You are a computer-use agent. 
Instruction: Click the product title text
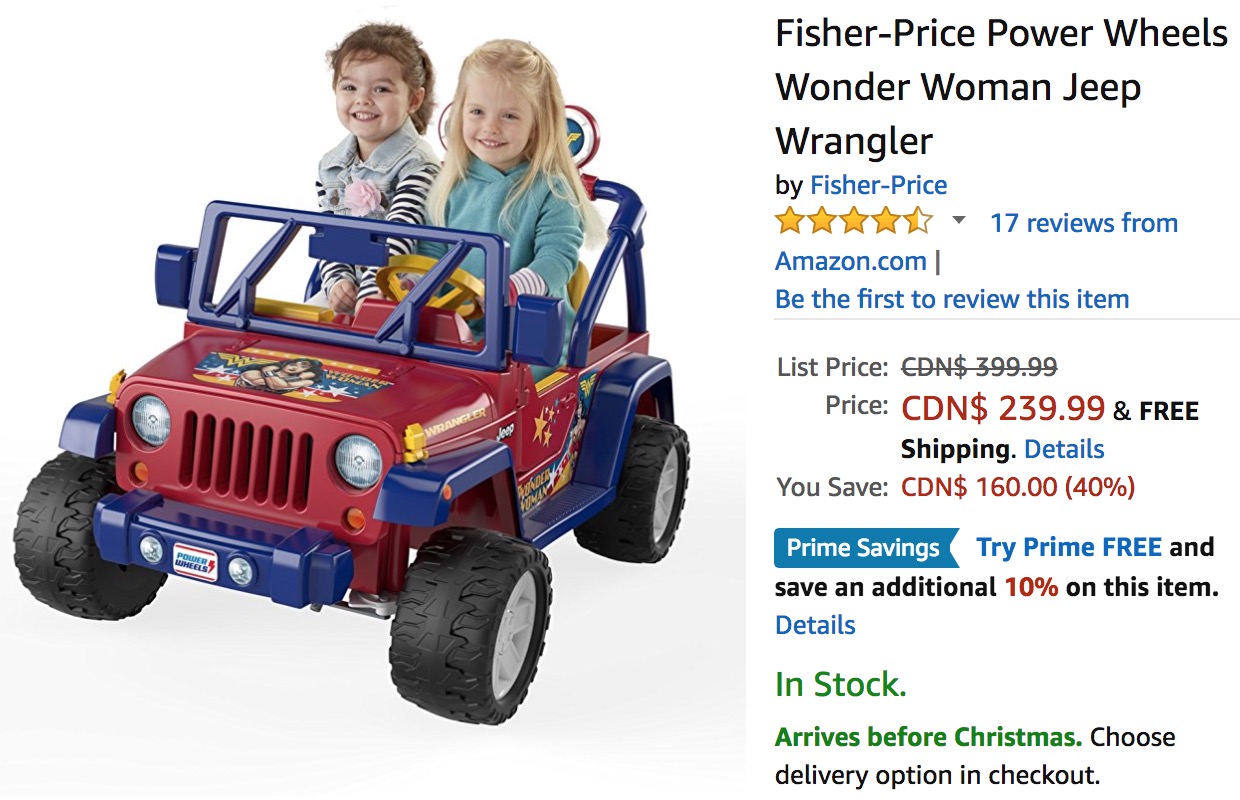[x=1002, y=87]
